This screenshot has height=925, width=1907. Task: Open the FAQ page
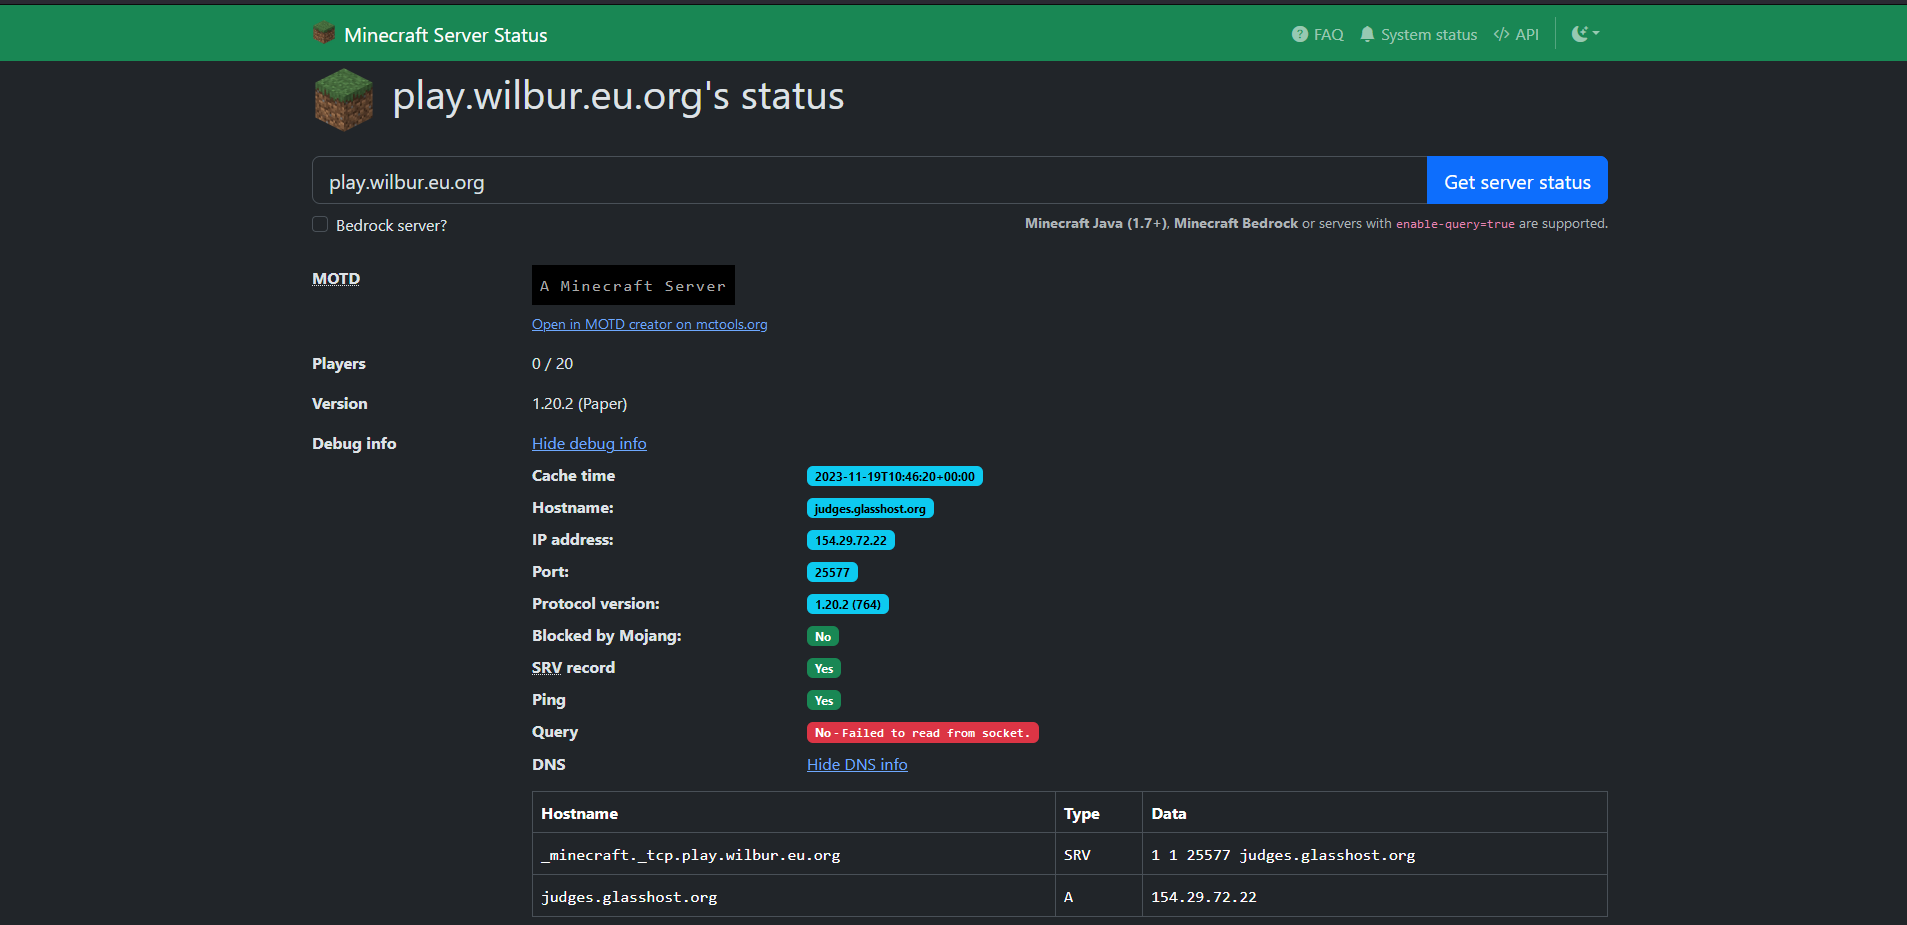[x=1317, y=34]
